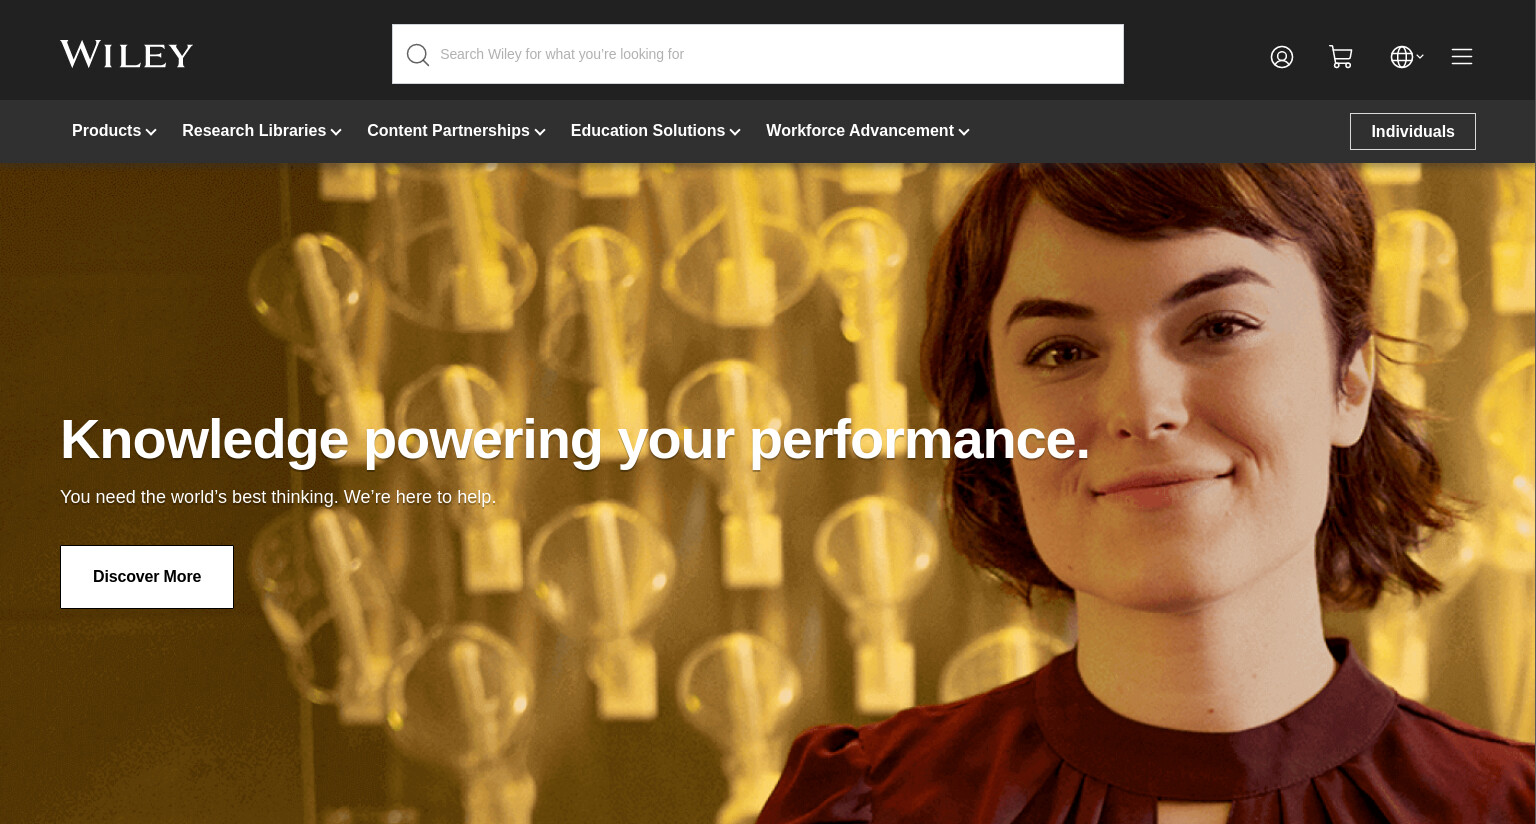This screenshot has height=824, width=1536.
Task: Open the Education Solutions menu label
Action: coord(648,131)
